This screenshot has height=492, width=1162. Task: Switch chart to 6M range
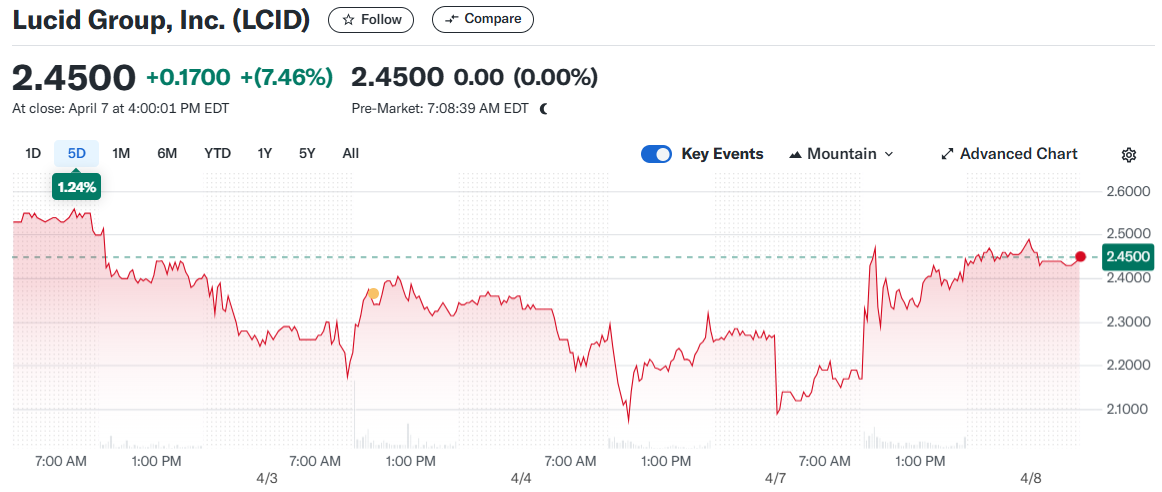[167, 153]
